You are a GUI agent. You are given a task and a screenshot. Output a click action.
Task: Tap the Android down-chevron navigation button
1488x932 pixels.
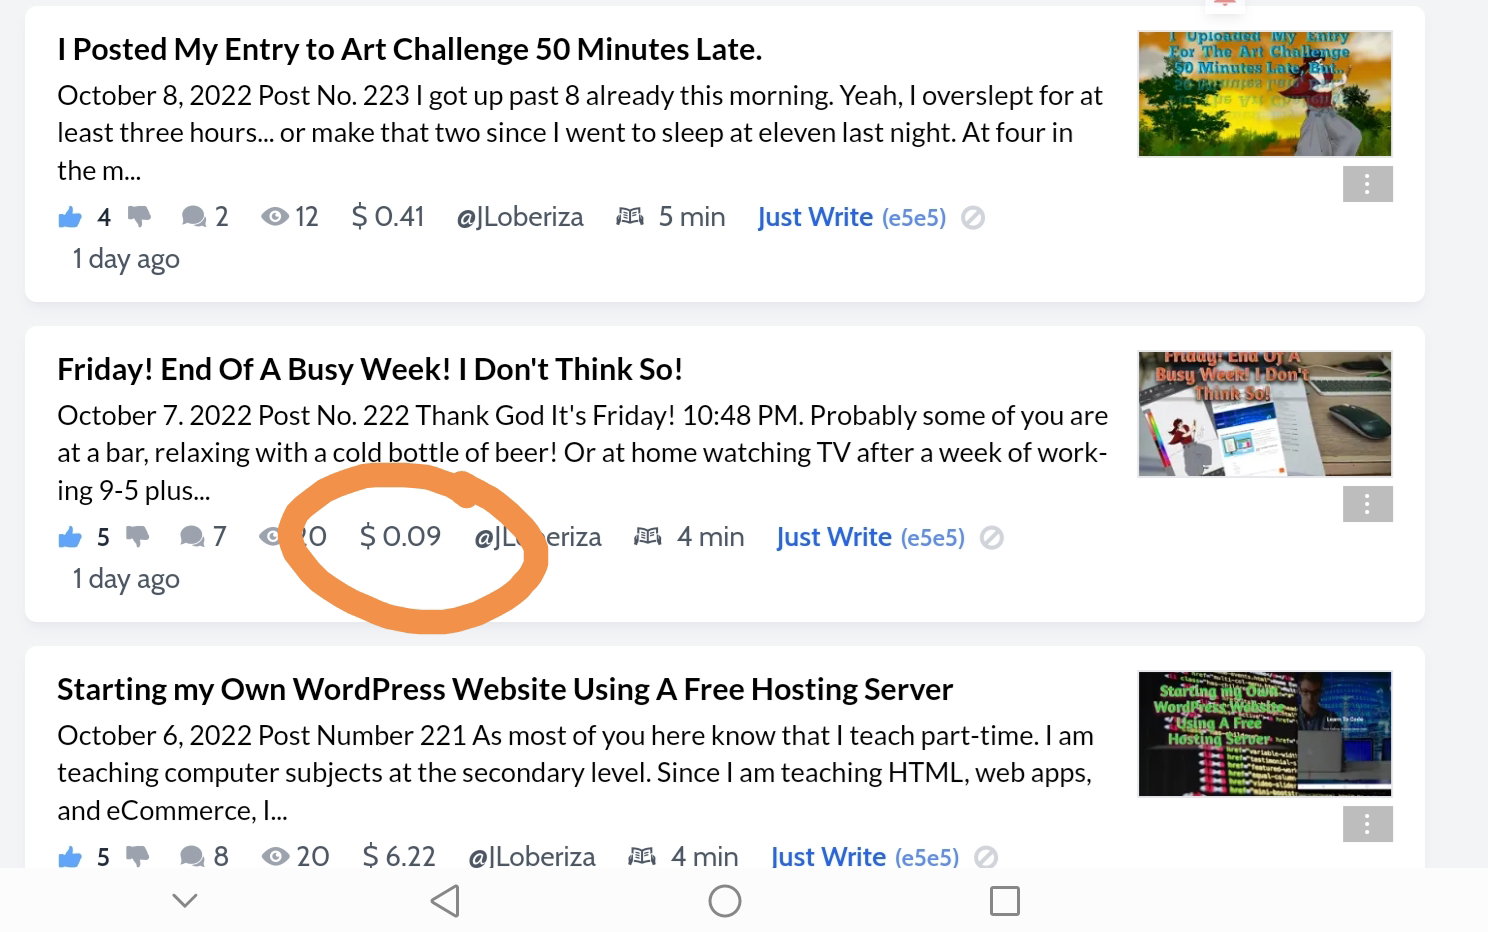click(x=185, y=900)
